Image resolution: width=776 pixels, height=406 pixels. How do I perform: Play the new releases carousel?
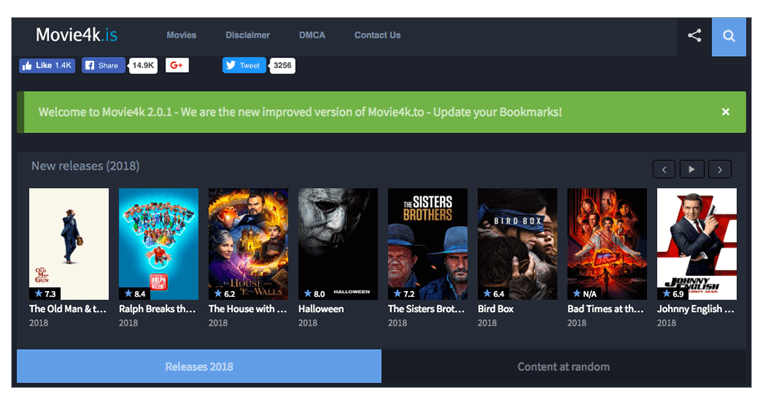point(691,169)
